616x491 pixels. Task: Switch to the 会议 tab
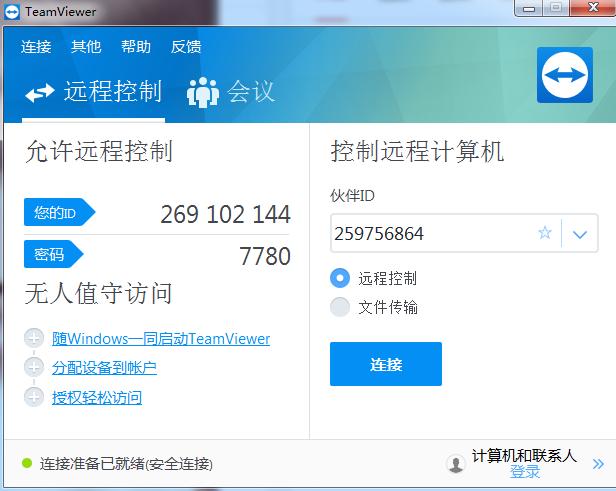(x=231, y=92)
